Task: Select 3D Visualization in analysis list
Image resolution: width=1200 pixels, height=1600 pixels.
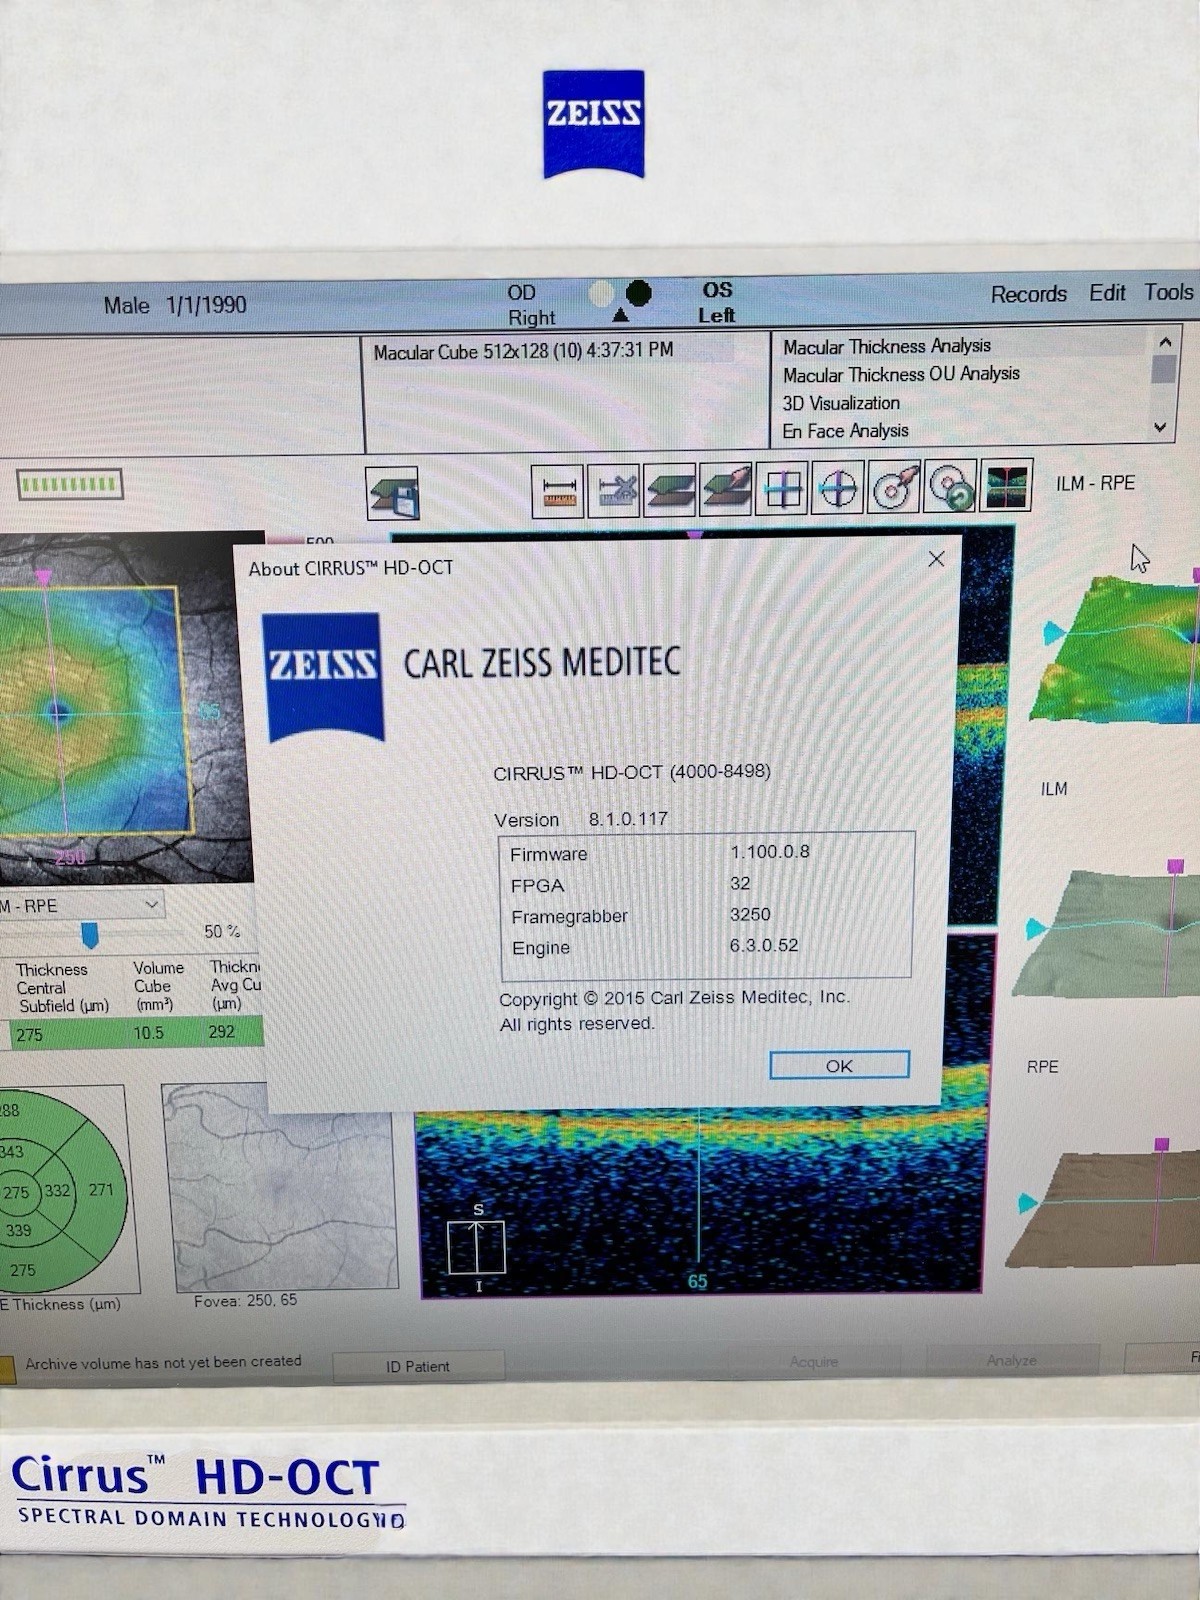Action: click(841, 403)
